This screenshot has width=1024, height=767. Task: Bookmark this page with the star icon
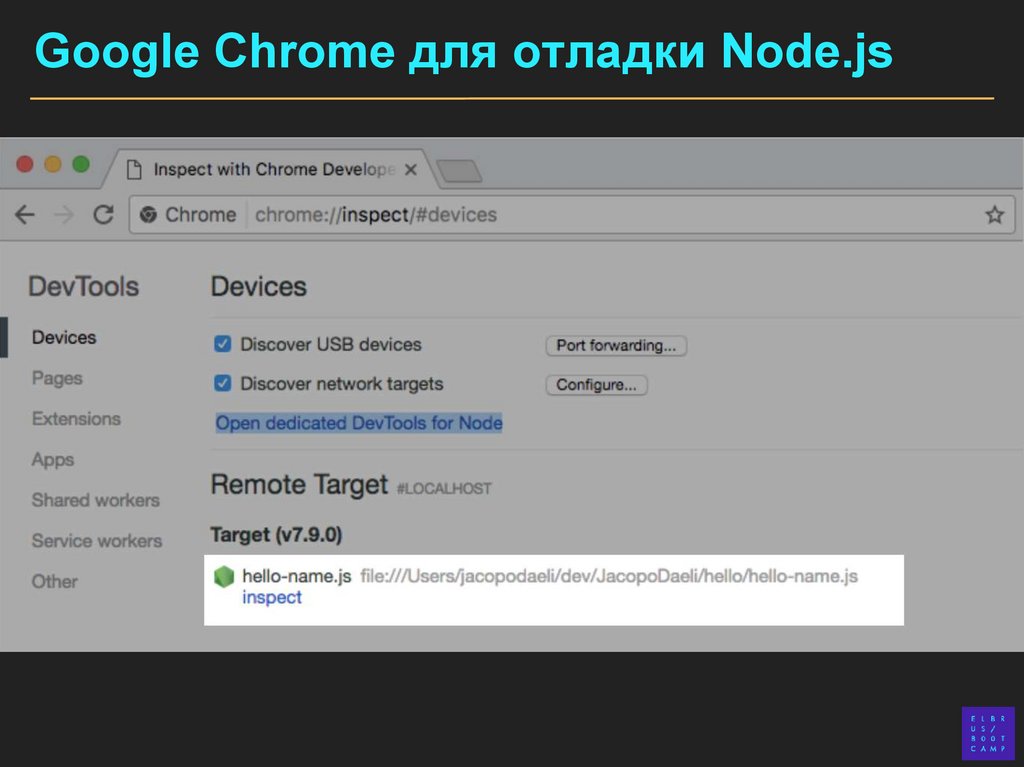coord(994,214)
